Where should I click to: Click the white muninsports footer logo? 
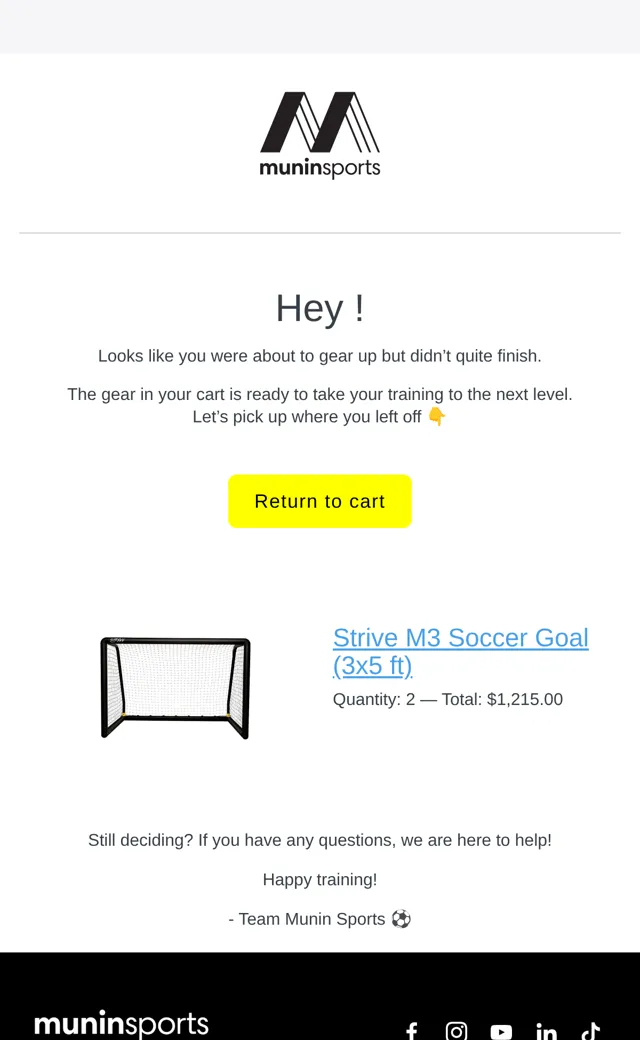(121, 1024)
